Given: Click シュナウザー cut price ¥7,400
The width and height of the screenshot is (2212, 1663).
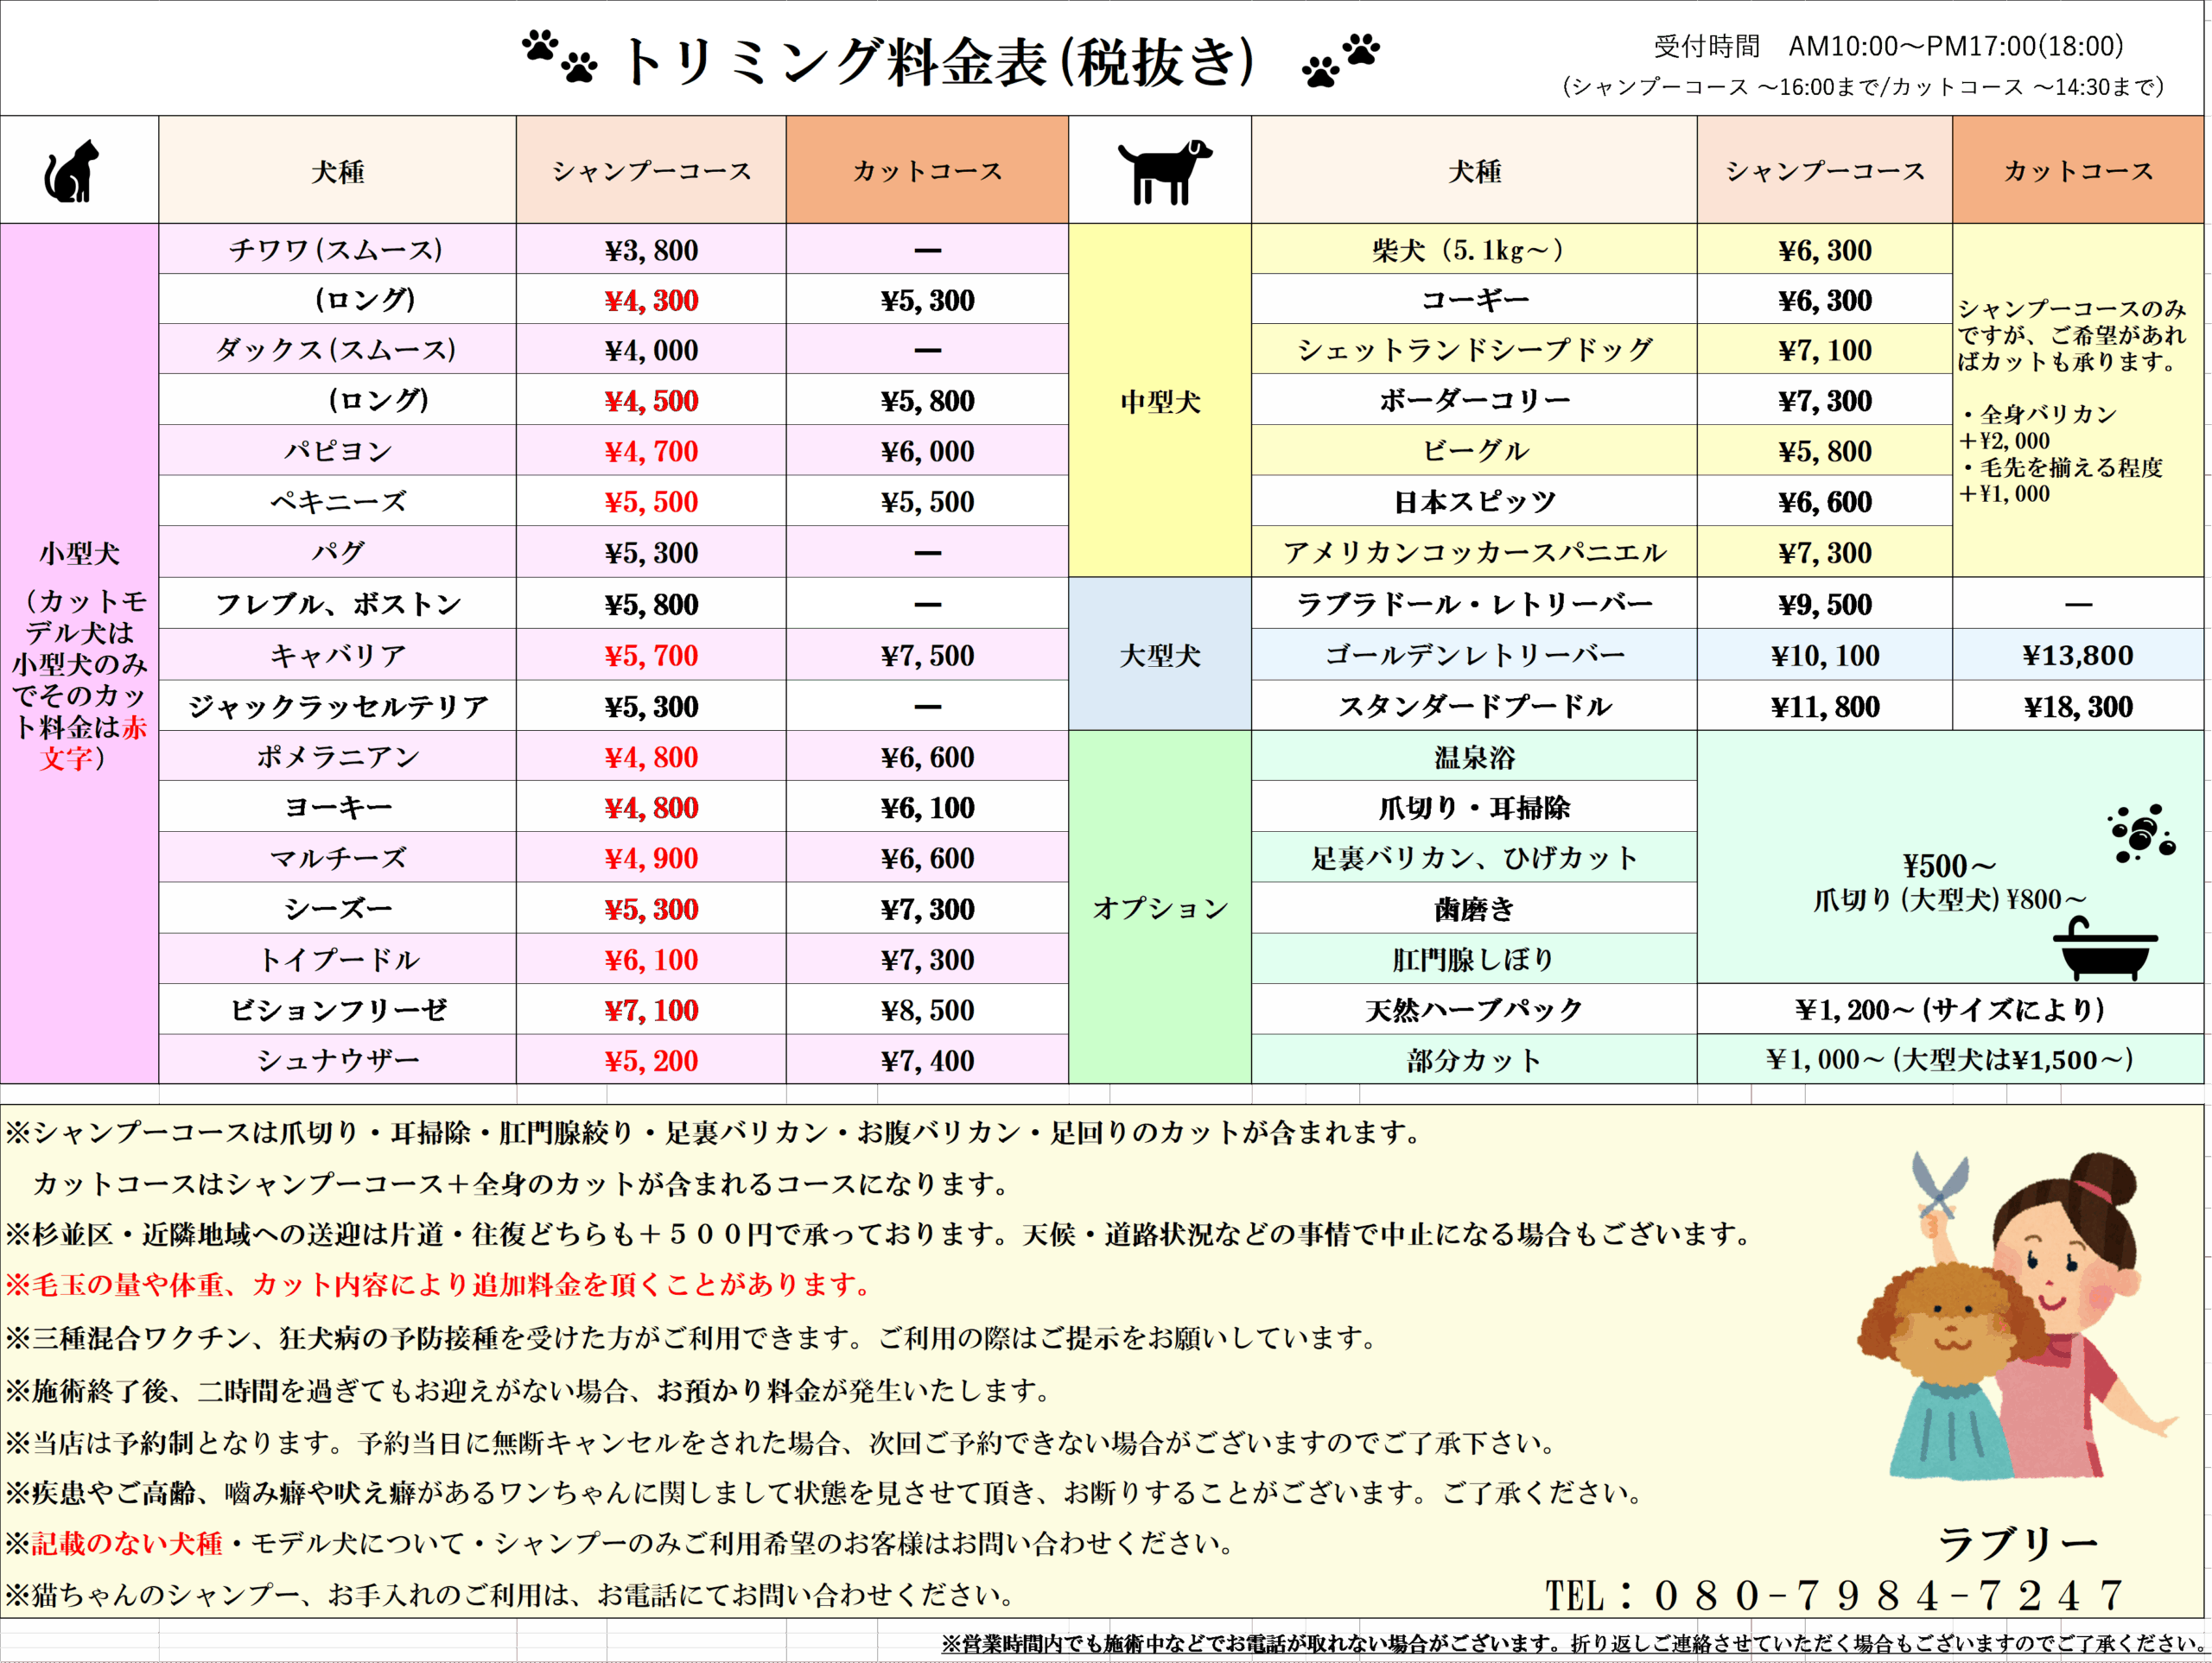Looking at the screenshot, I should (x=927, y=1060).
